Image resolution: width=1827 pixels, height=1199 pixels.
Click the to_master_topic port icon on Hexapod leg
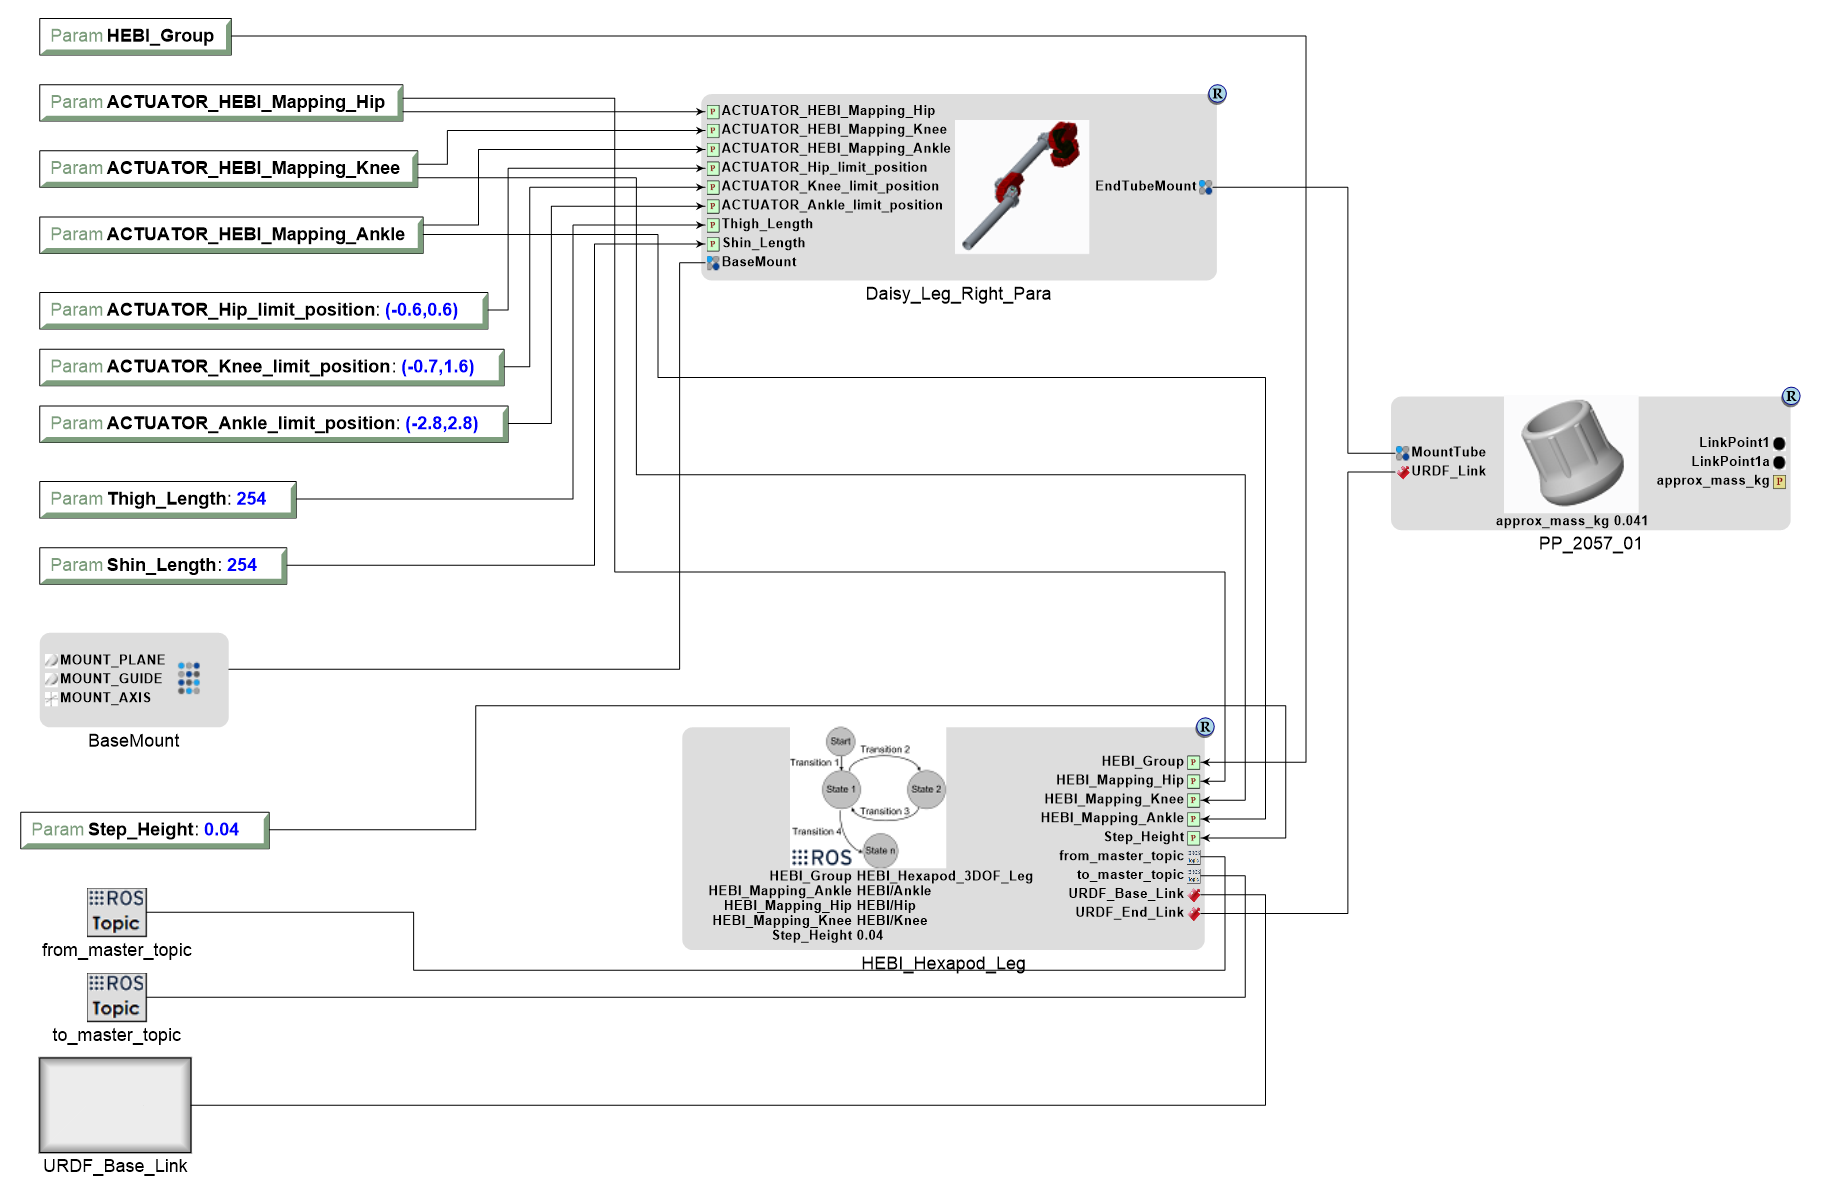click(1194, 876)
